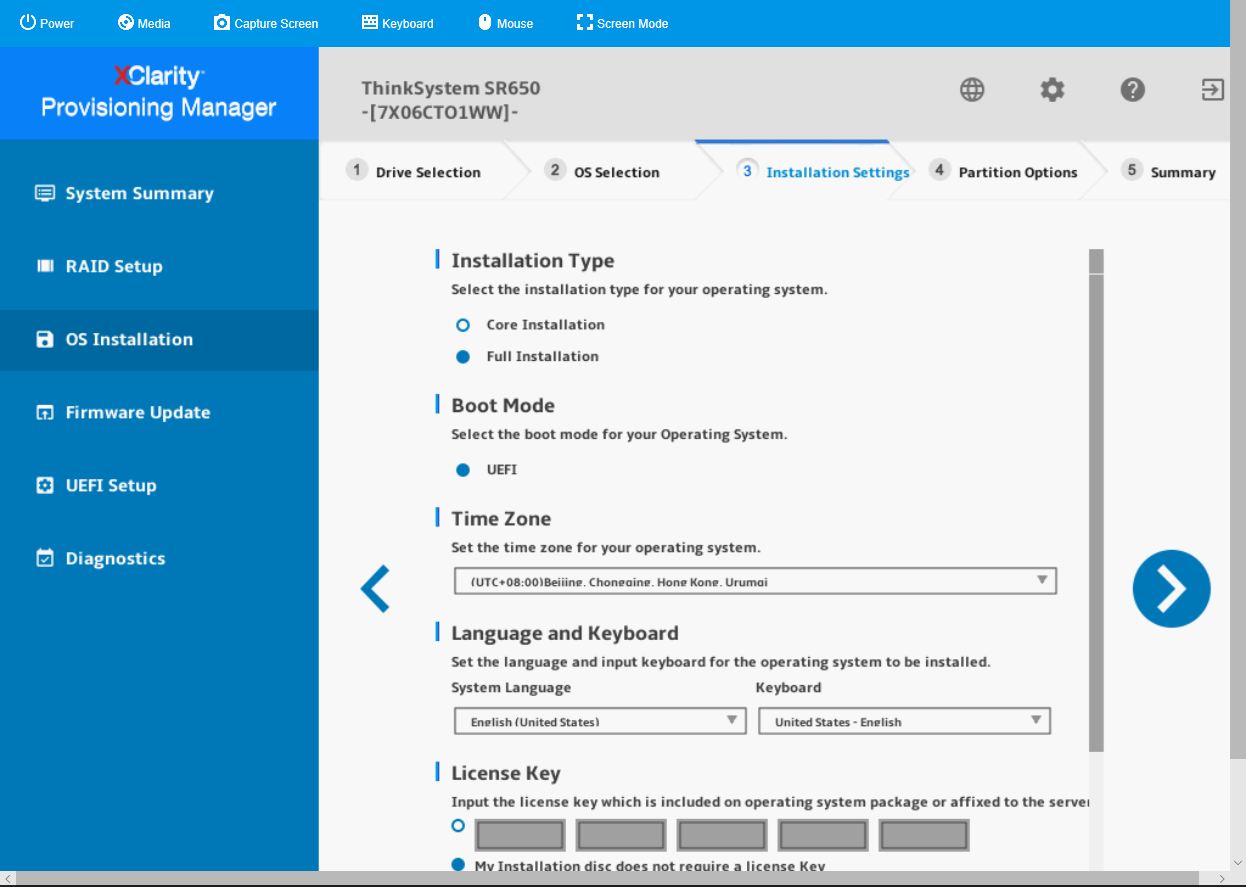The width and height of the screenshot is (1246, 887).
Task: Select the no license key required option
Action: point(458,864)
